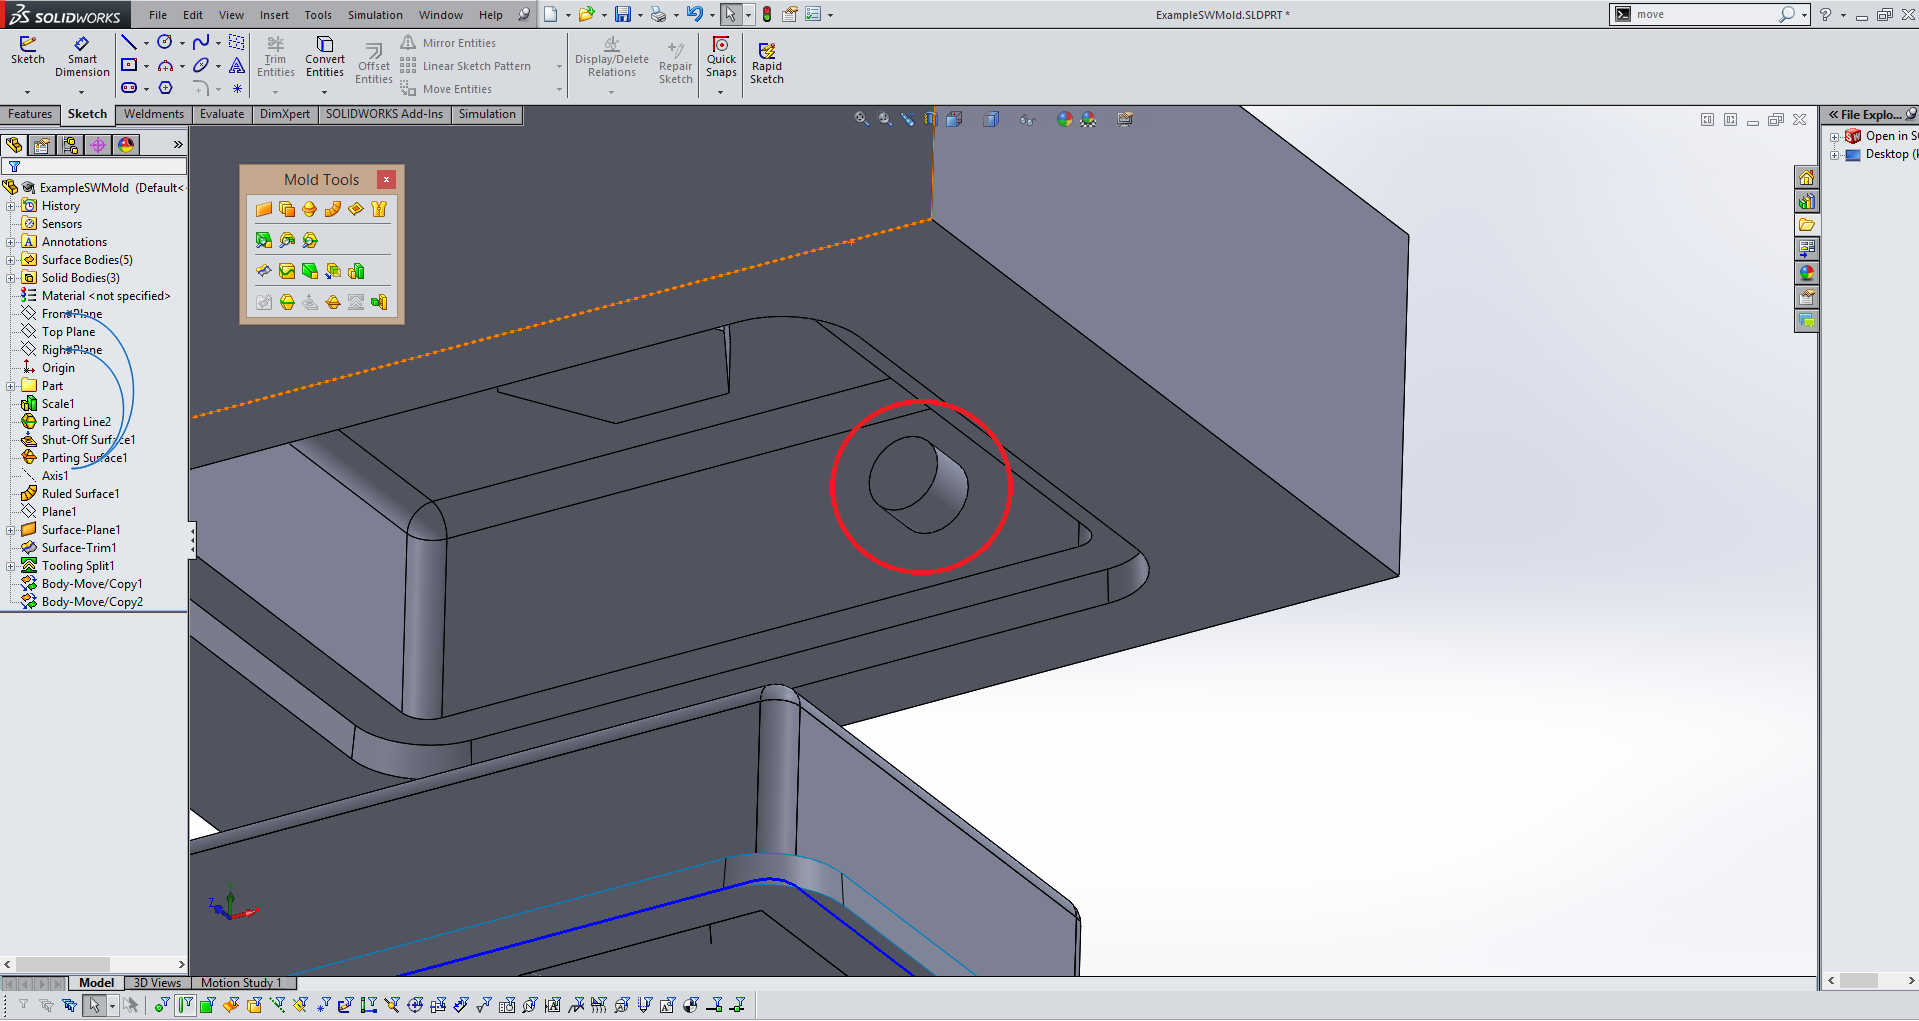The height and width of the screenshot is (1021, 1919).
Task: Click the Repair Sketch tool
Action: 676,64
